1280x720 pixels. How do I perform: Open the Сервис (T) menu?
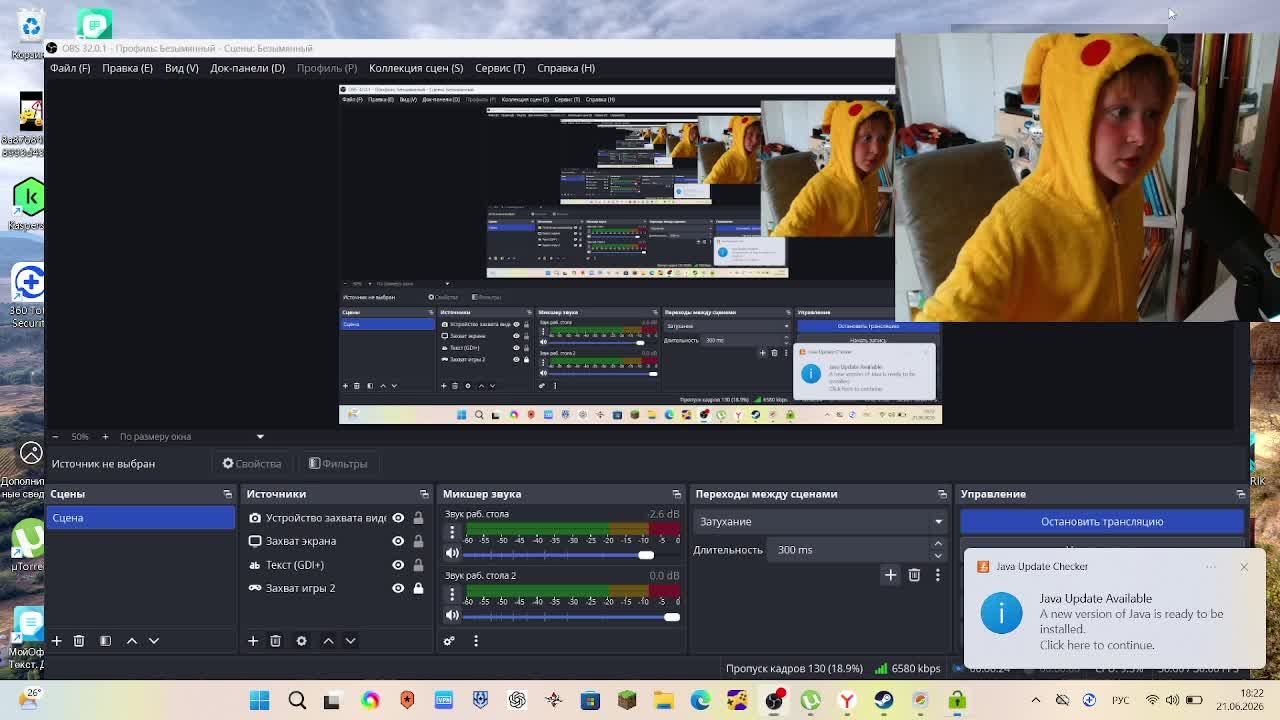[500, 68]
